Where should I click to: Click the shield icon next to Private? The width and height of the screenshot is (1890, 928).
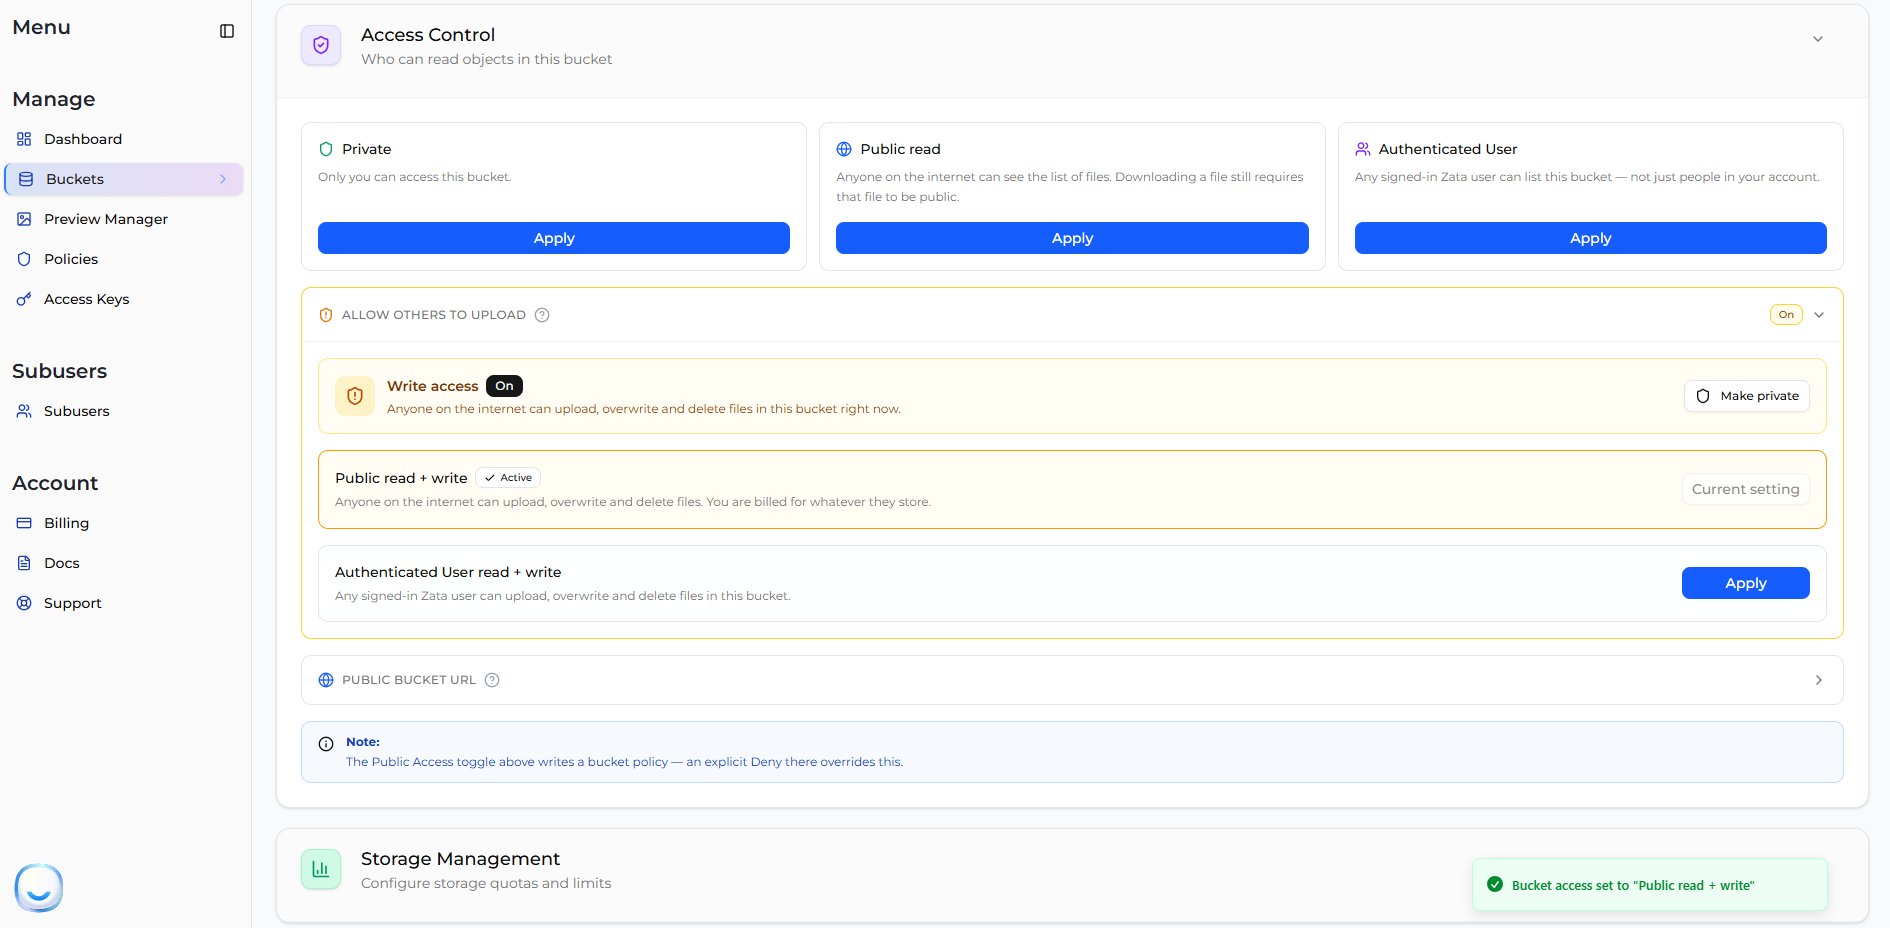326,149
